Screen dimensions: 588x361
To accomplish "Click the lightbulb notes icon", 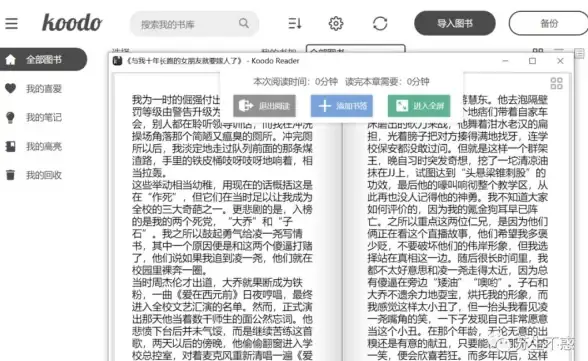I will (10, 117).
